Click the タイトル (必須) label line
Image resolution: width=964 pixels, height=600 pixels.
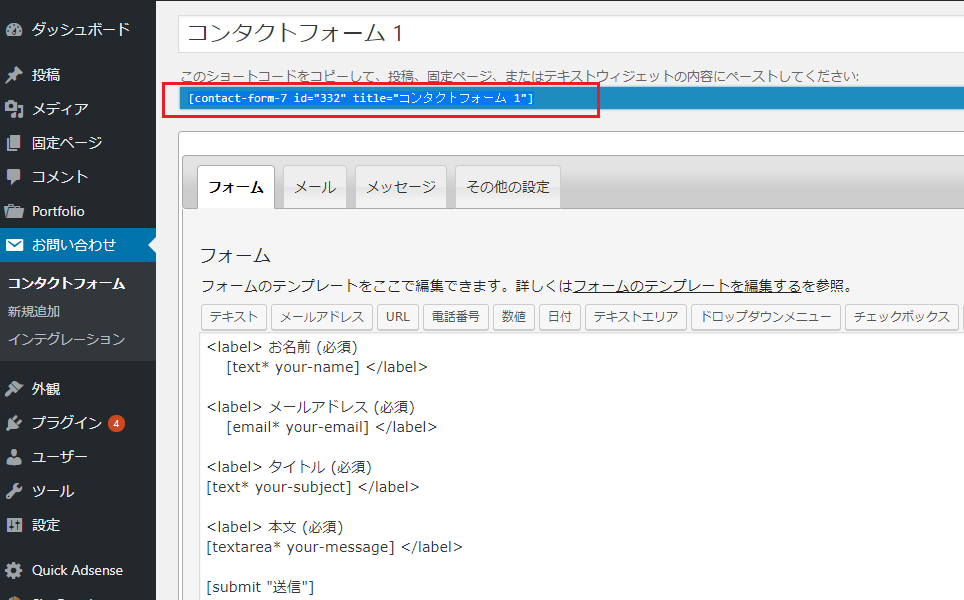click(x=290, y=467)
